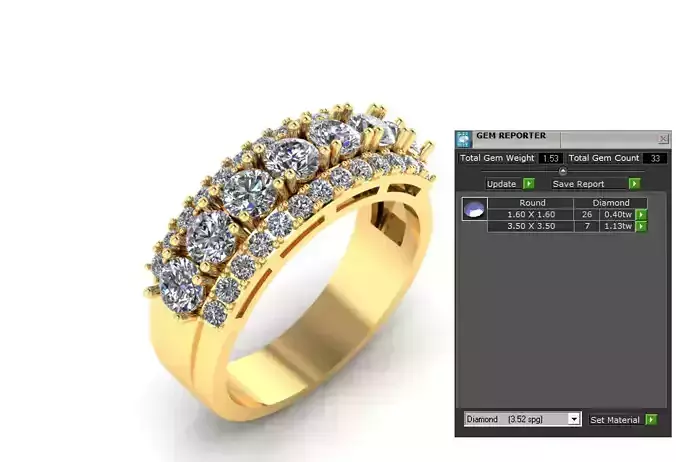Collapse the panel with the small up-arrow
This screenshot has height=462, width=676.
pyautogui.click(x=563, y=171)
